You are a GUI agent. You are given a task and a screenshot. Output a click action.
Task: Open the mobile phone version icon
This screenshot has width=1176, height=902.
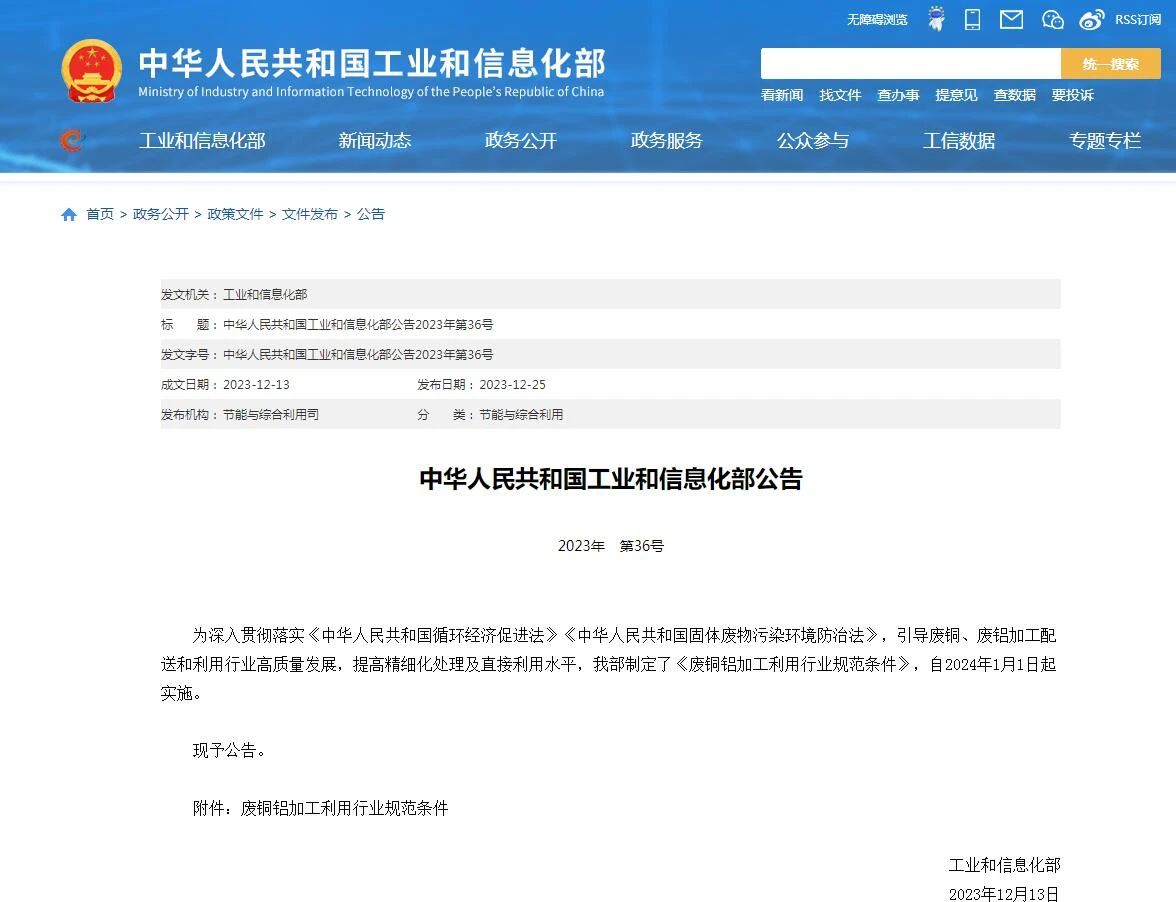[972, 19]
